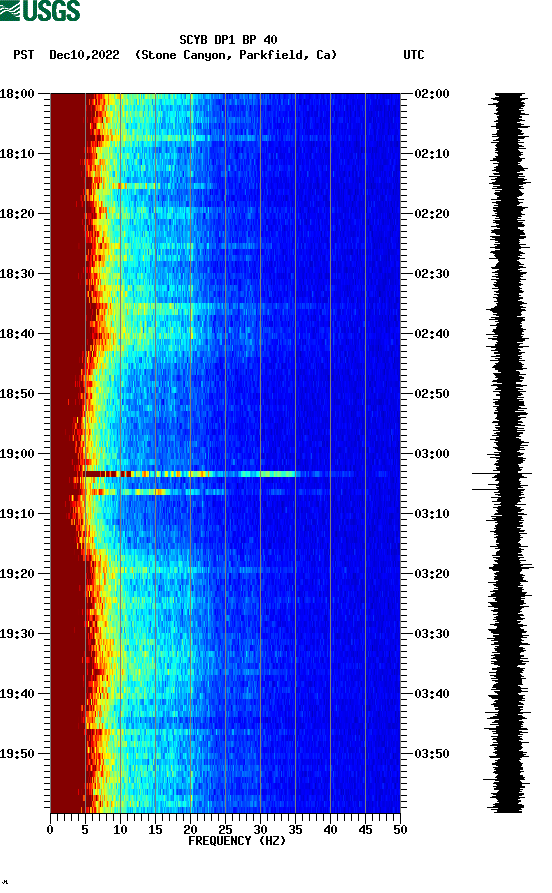The image size is (552, 893).
Task: Click the 19:50 PST time label
Action: pos(17,753)
